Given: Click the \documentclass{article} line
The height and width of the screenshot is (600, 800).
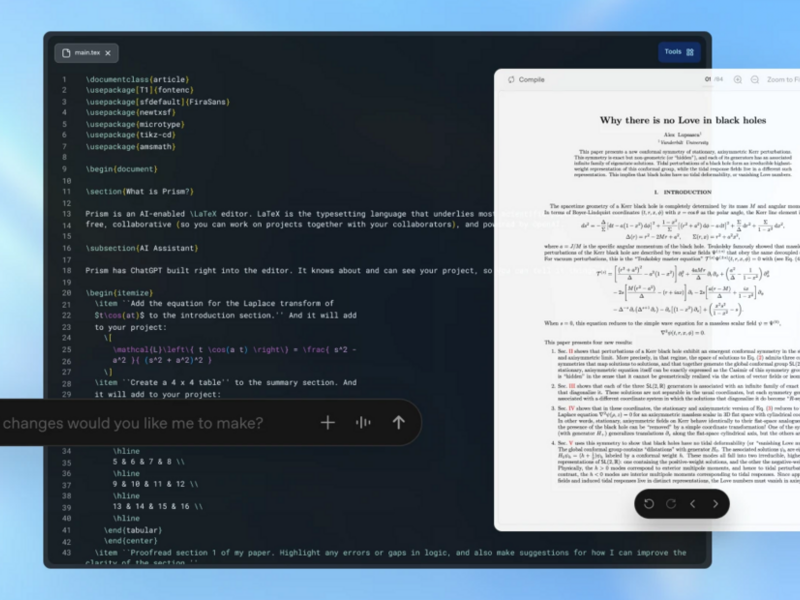Looking at the screenshot, I should pos(137,80).
